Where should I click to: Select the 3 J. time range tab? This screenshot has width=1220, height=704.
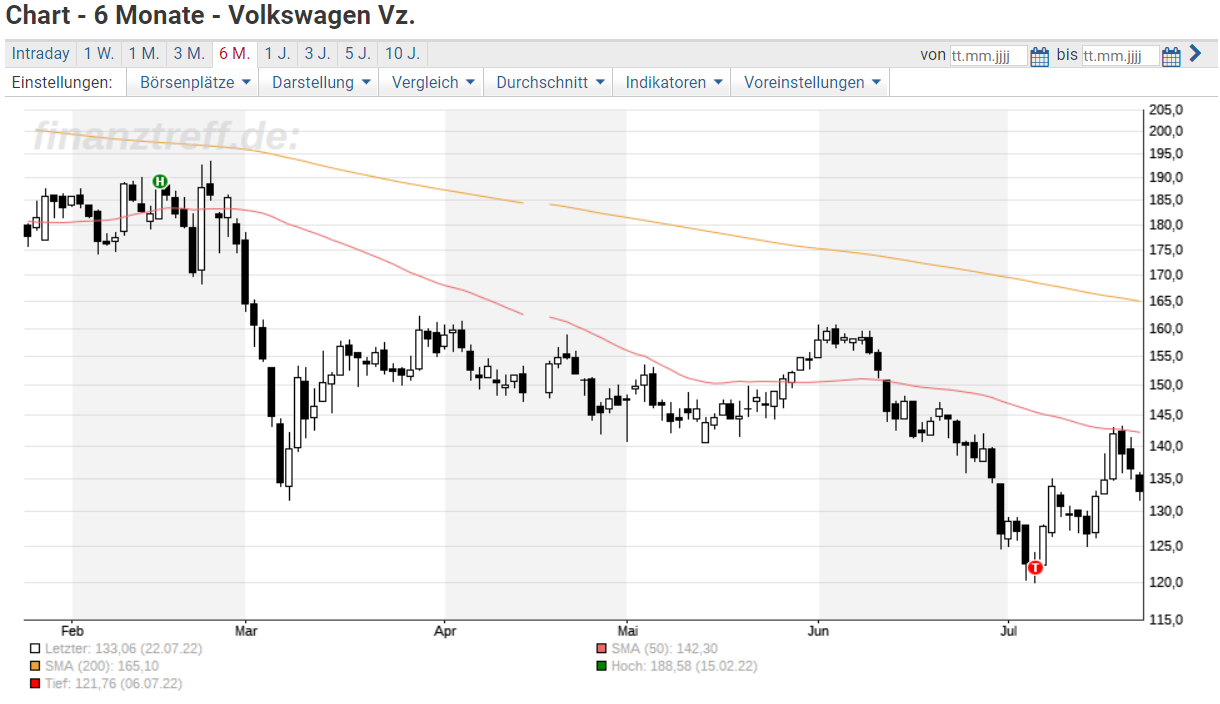click(x=317, y=54)
